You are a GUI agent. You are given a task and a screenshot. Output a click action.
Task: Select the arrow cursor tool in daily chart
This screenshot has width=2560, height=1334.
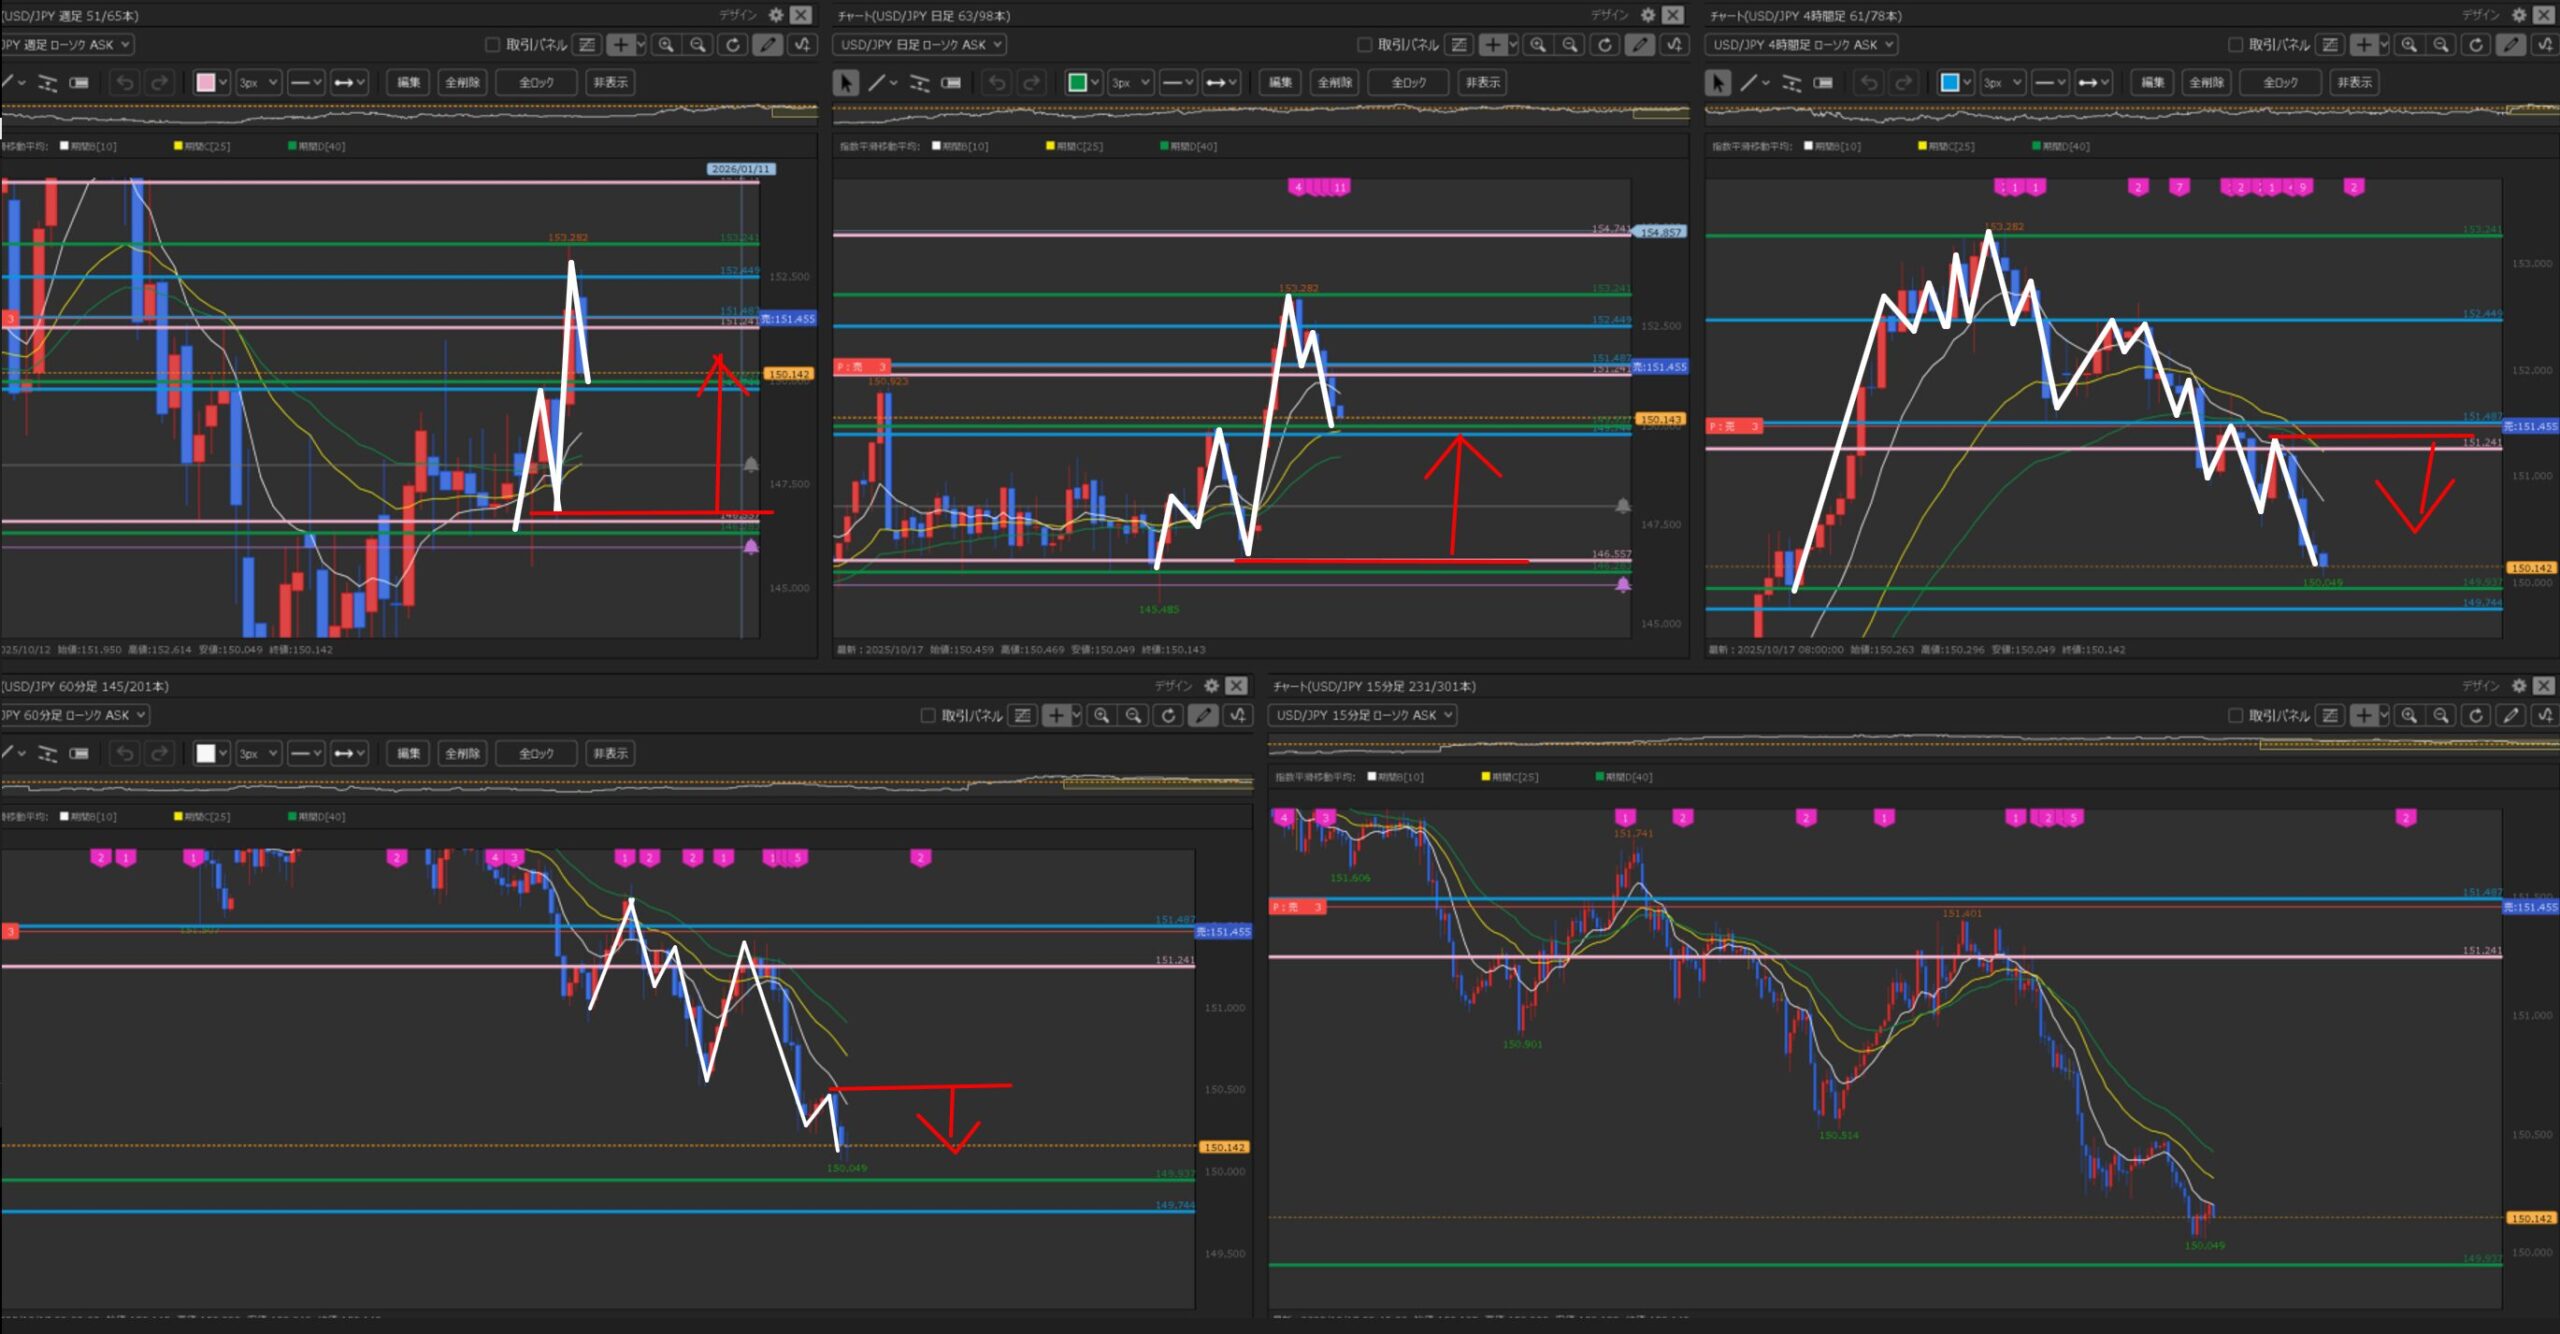(x=846, y=83)
